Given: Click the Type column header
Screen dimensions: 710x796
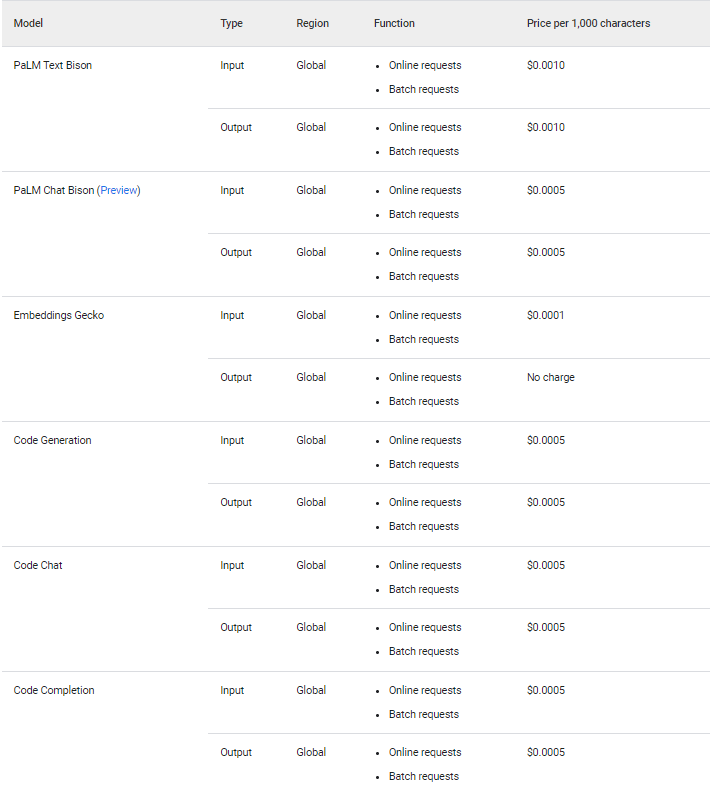Looking at the screenshot, I should pyautogui.click(x=231, y=23).
